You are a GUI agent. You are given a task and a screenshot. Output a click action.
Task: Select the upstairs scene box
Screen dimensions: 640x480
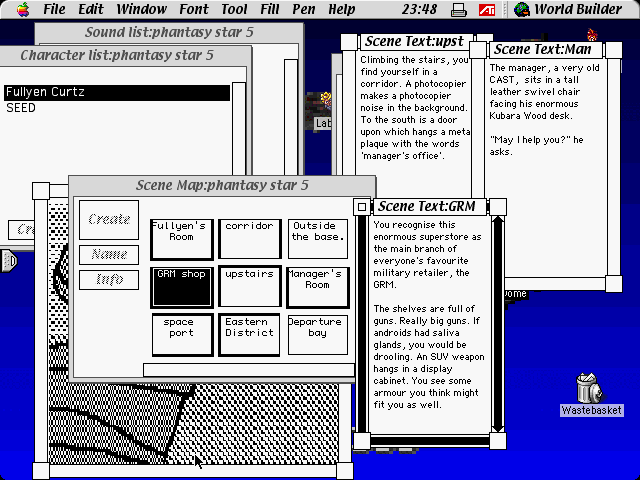pos(250,287)
